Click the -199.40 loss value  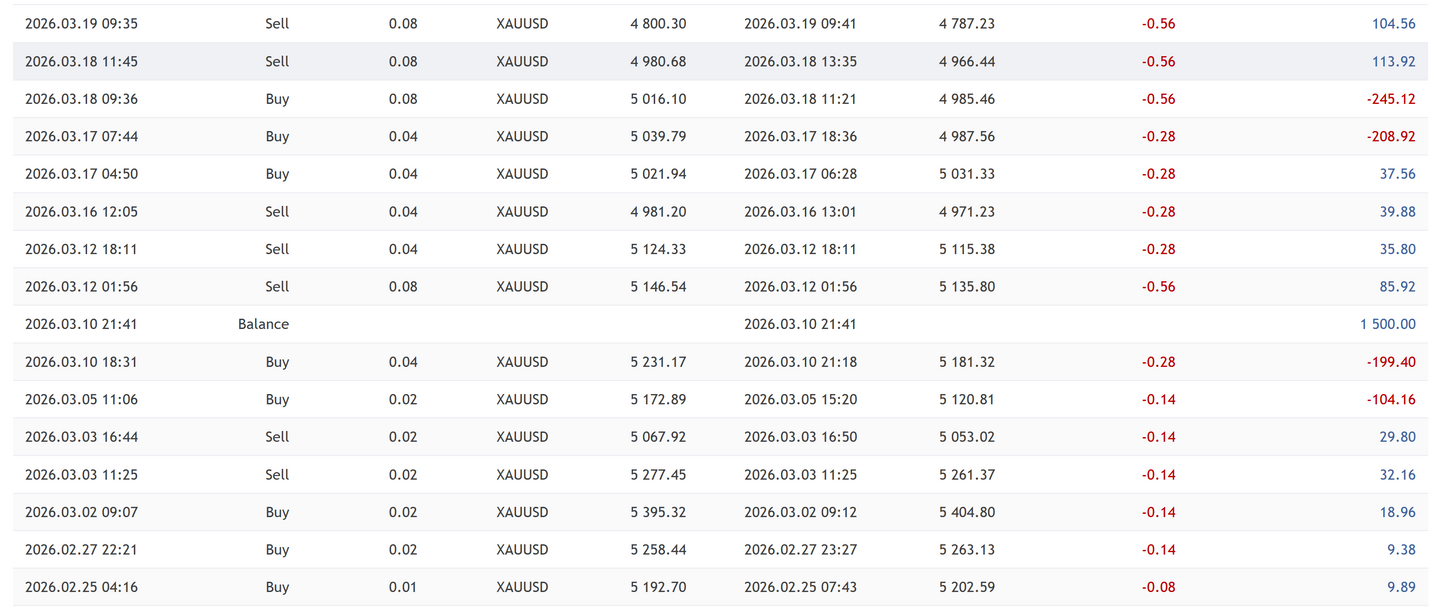point(1391,362)
